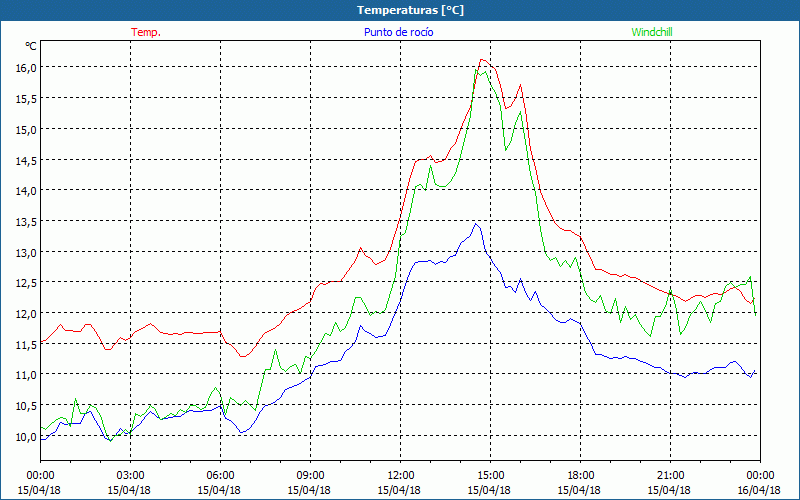The height and width of the screenshot is (500, 800).
Task: Click the 14,5 y-axis value
Action: (x=26, y=160)
